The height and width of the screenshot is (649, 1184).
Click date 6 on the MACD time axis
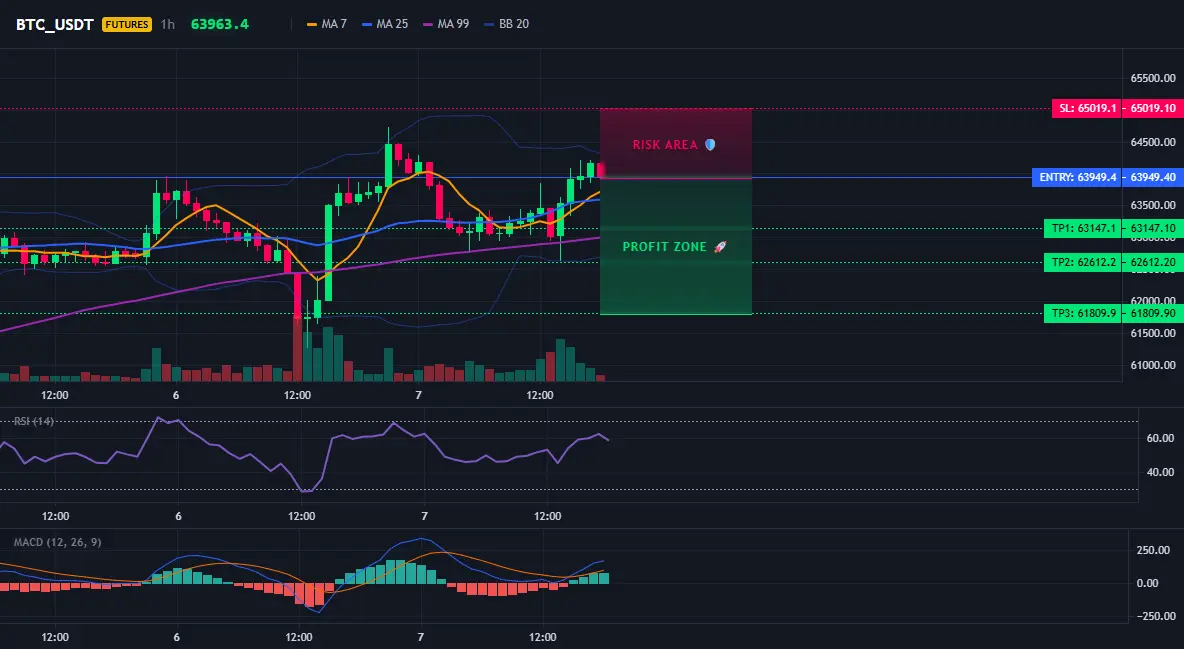(x=177, y=637)
